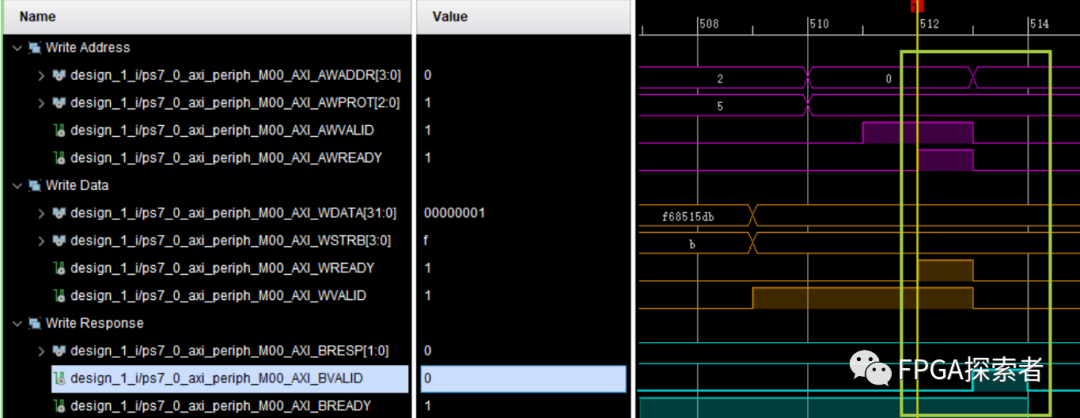Click the Write Data group icon

34,185
